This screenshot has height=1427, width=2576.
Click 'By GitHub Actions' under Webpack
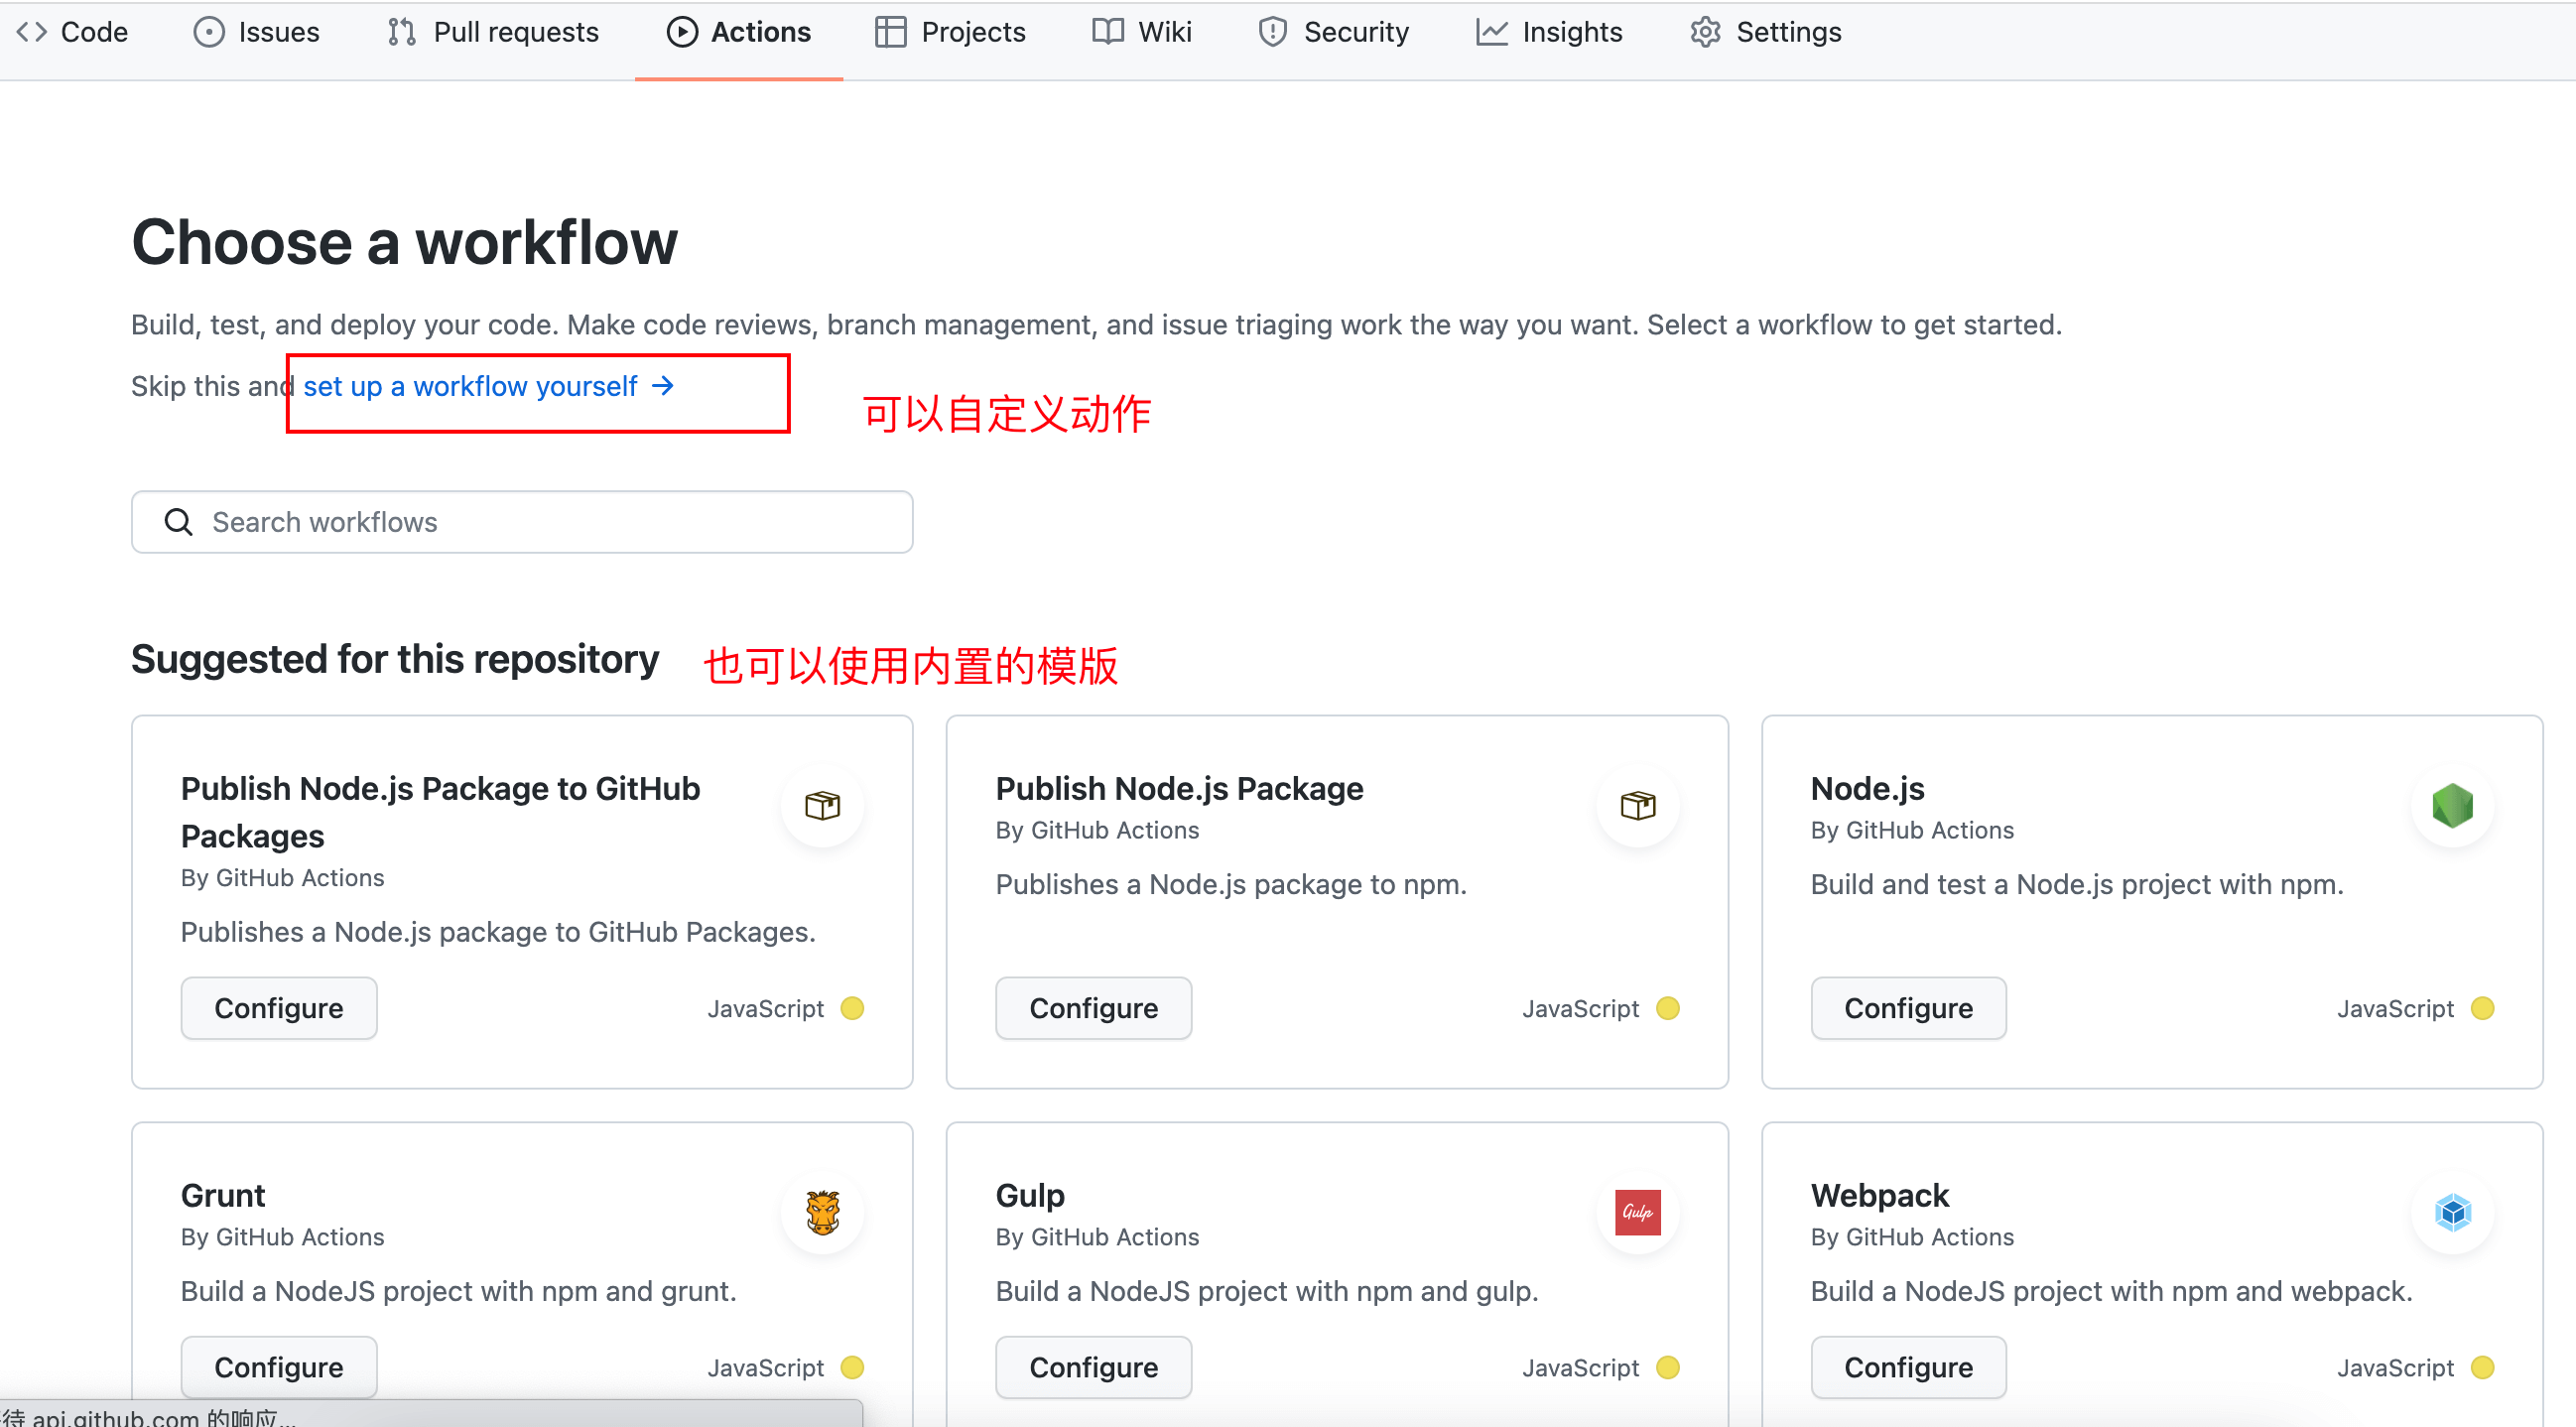click(x=1912, y=1237)
